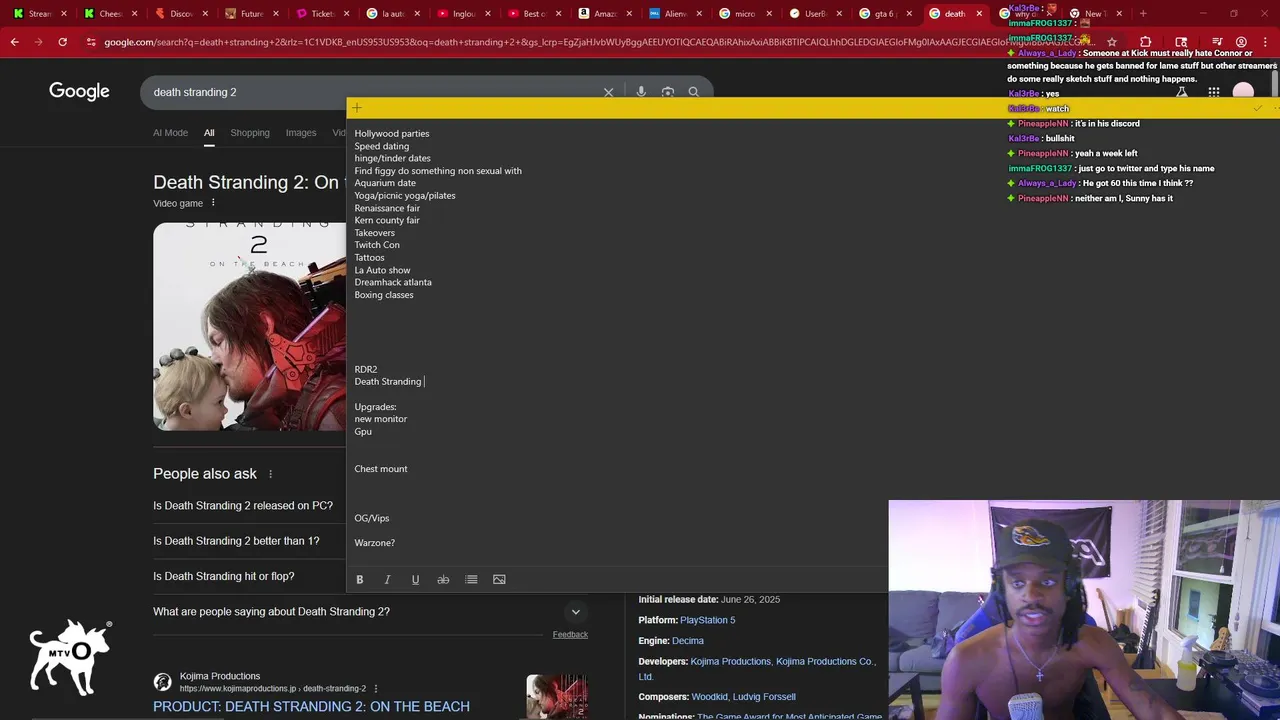Toggle strikethrough formatting in sticky note

click(x=443, y=580)
